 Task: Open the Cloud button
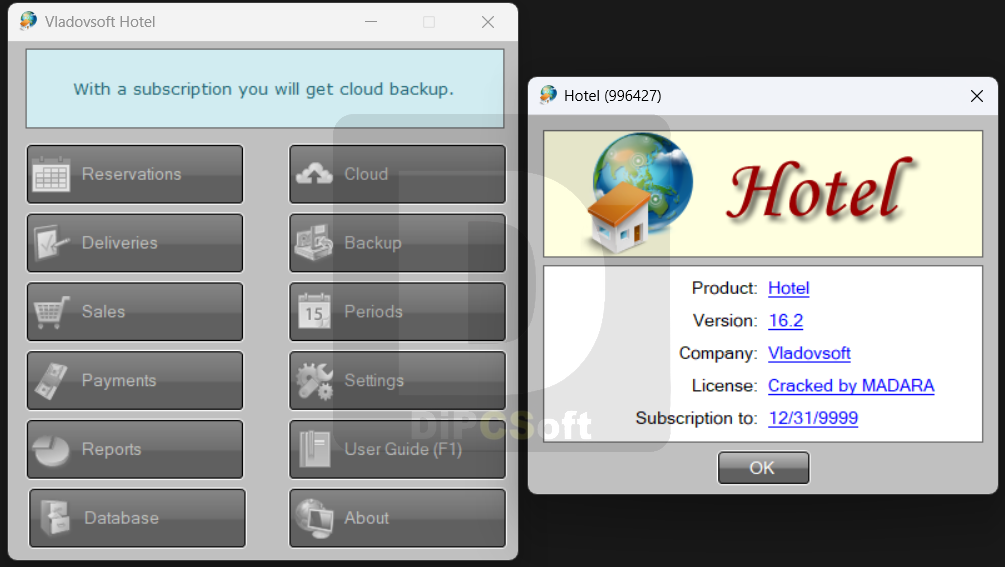click(x=397, y=174)
